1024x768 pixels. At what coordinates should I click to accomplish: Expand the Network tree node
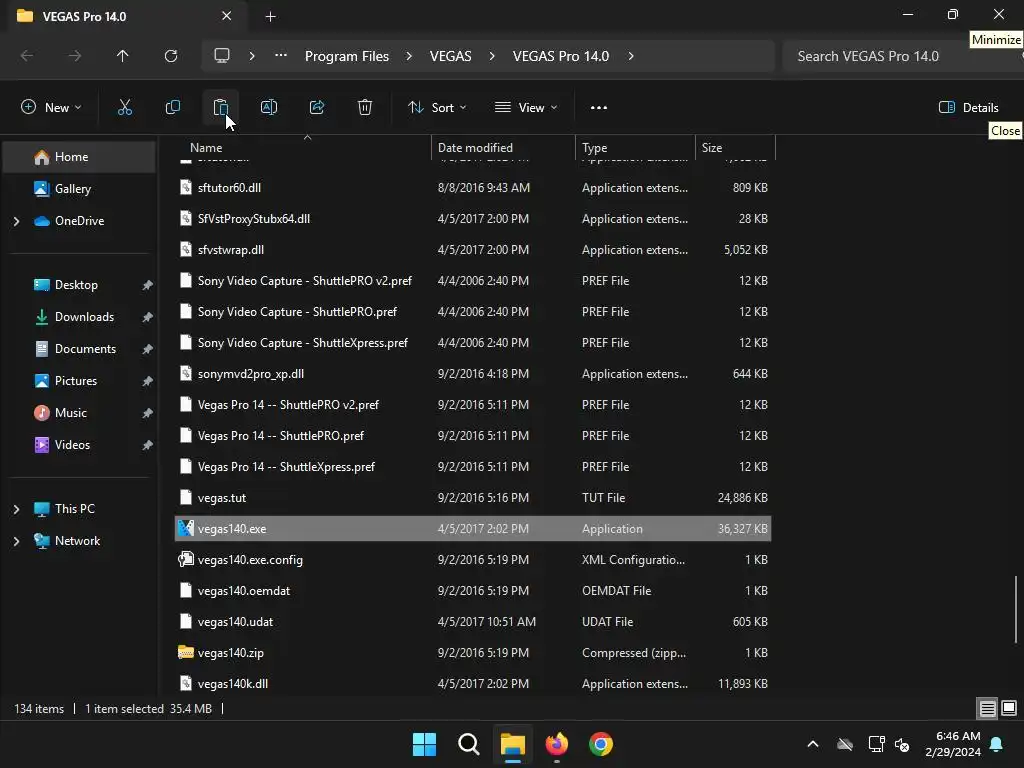[x=16, y=541]
